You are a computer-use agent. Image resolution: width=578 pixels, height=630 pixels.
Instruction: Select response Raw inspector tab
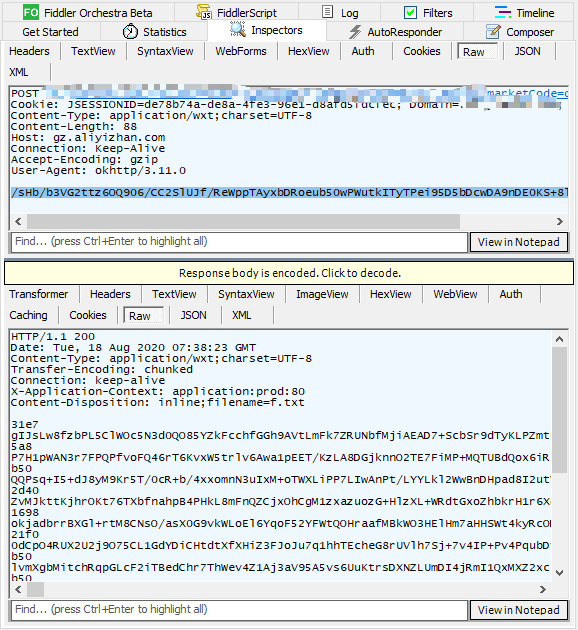143,315
